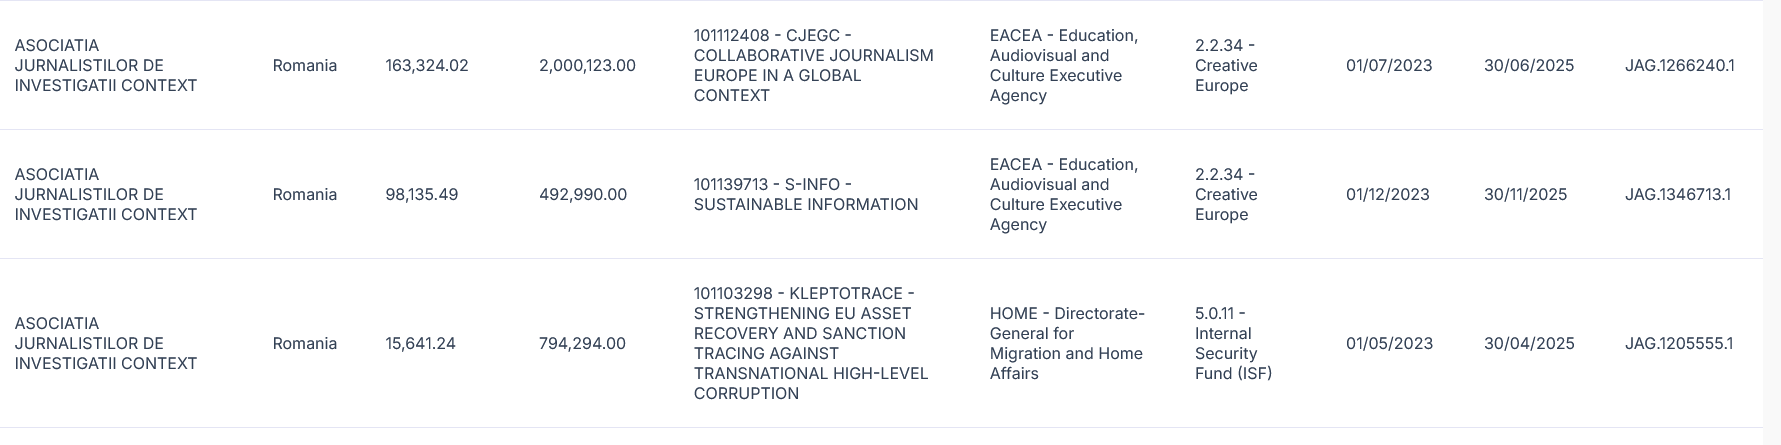Viewport: 1781px width, 445px height.
Task: Click the amount 98,135.49
Action: tap(421, 195)
